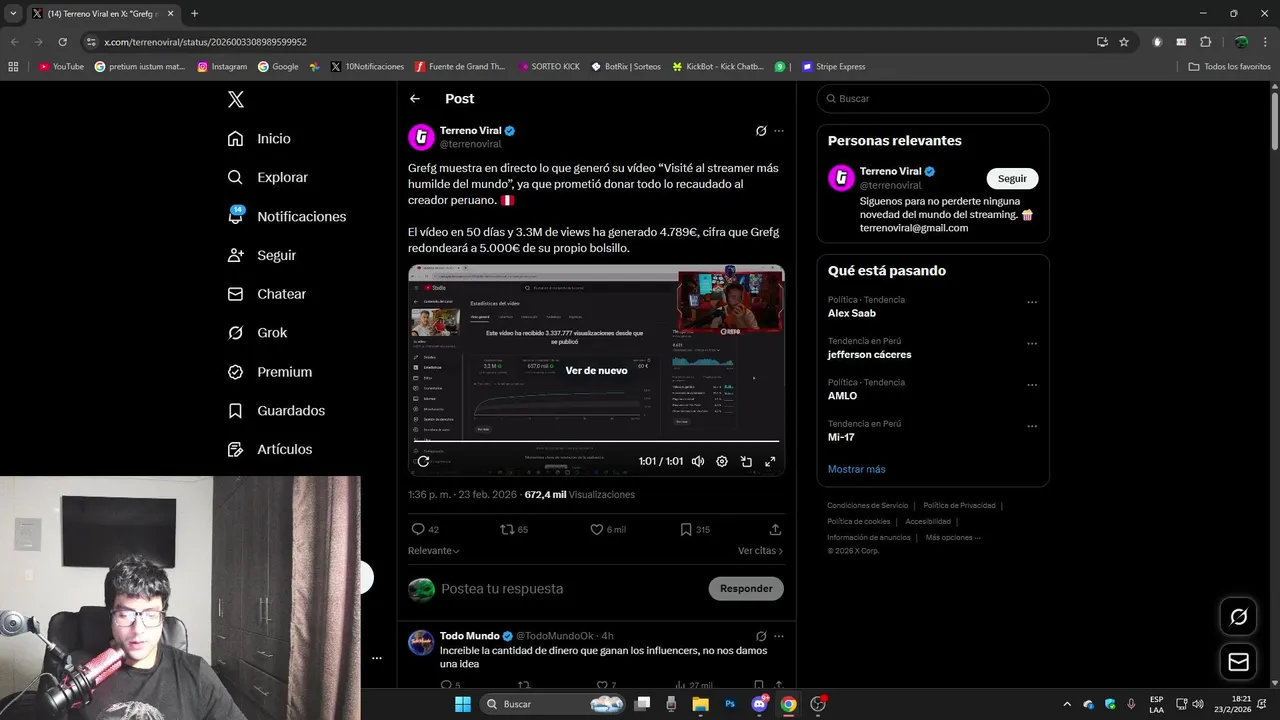The image size is (1280, 720).
Task: Toggle video fullscreen
Action: click(x=770, y=461)
